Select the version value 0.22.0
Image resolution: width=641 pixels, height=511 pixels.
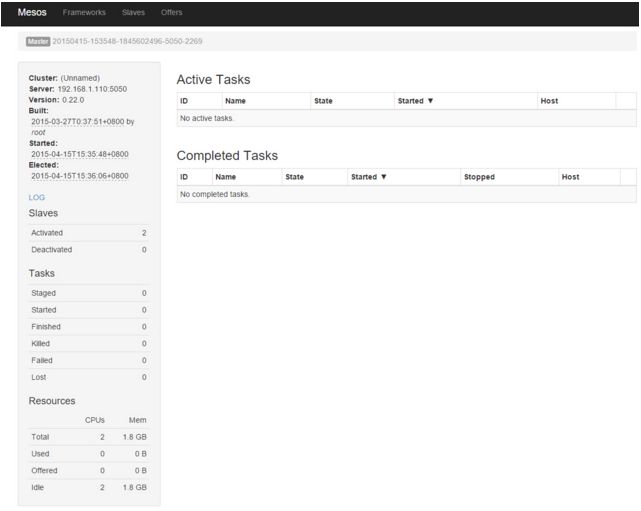tap(73, 100)
